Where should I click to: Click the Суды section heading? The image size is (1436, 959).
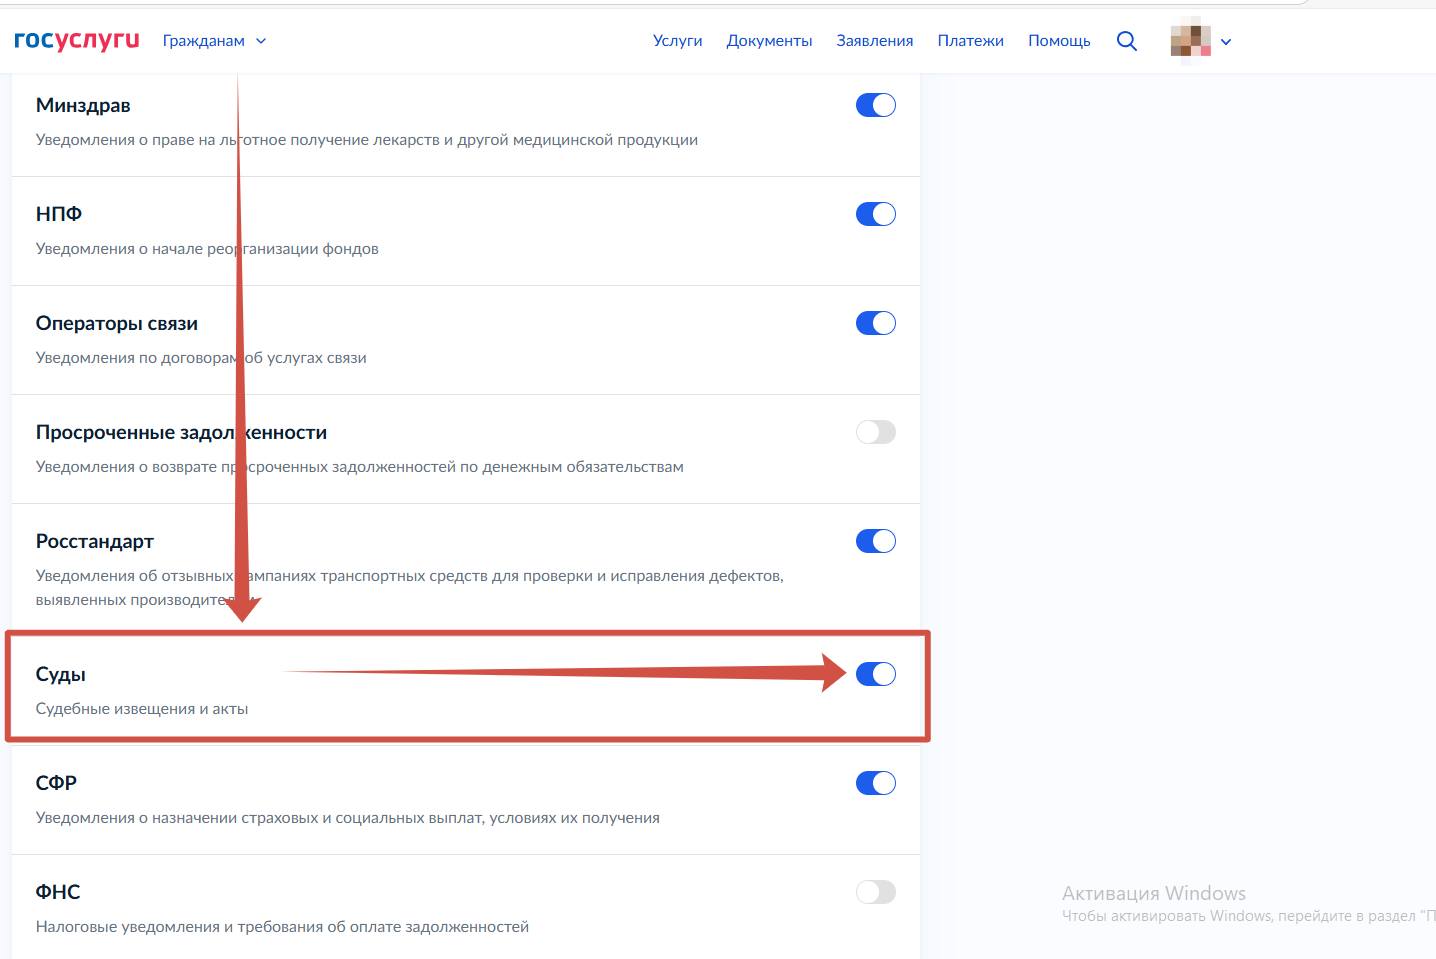pos(61,675)
